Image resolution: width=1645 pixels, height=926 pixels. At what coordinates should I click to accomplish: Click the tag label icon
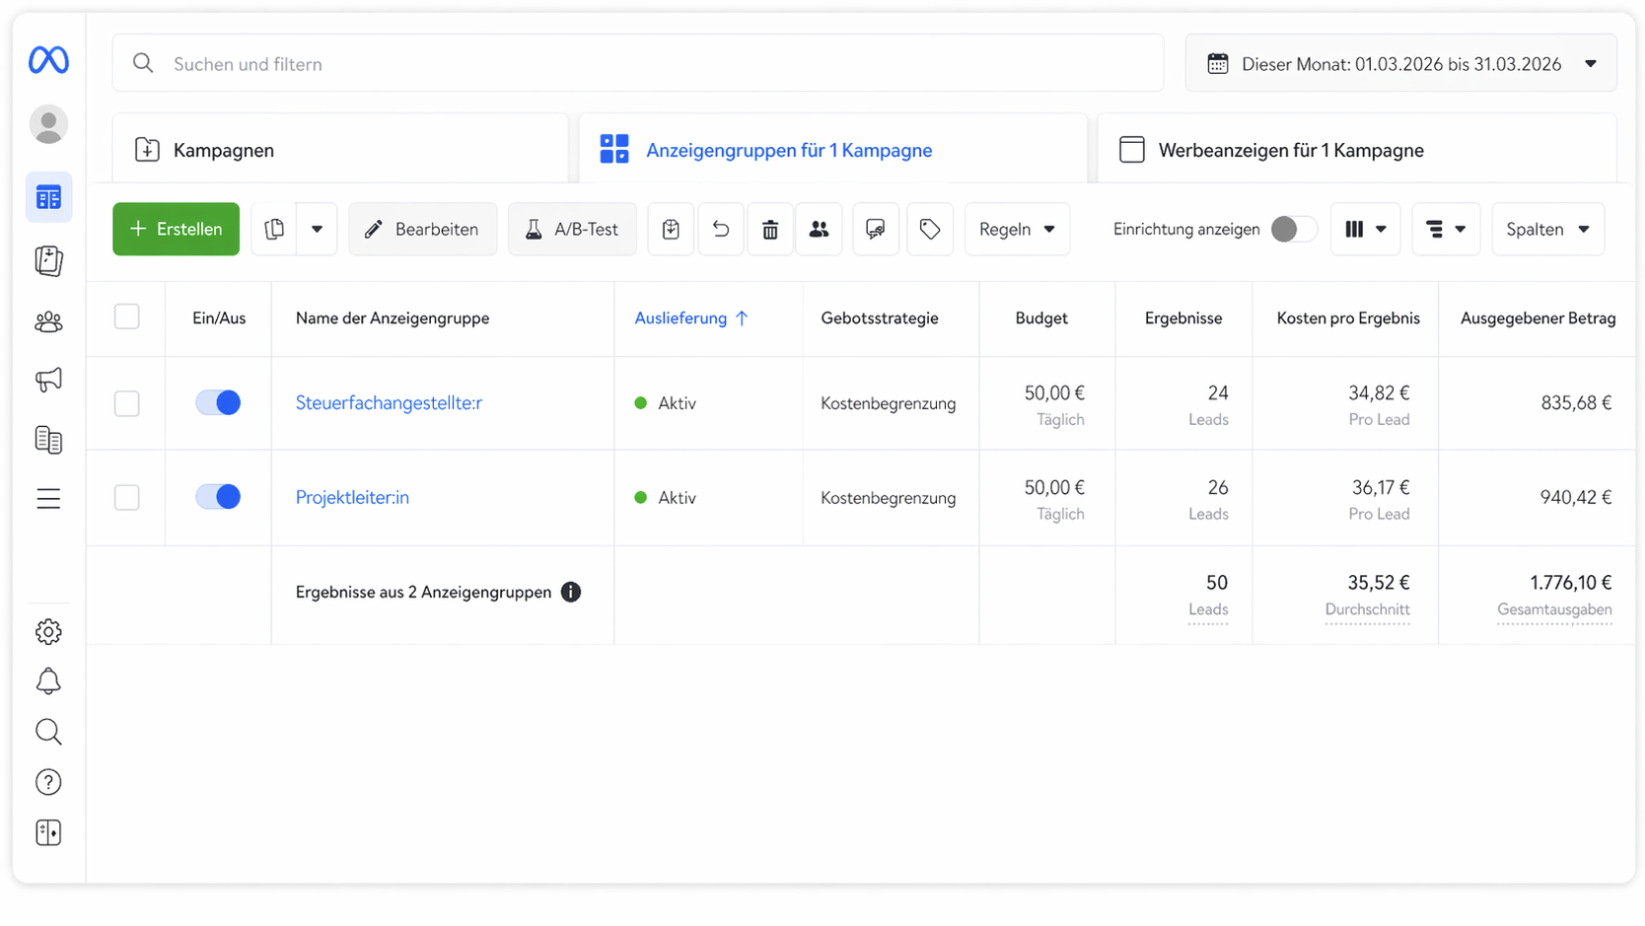coord(930,229)
